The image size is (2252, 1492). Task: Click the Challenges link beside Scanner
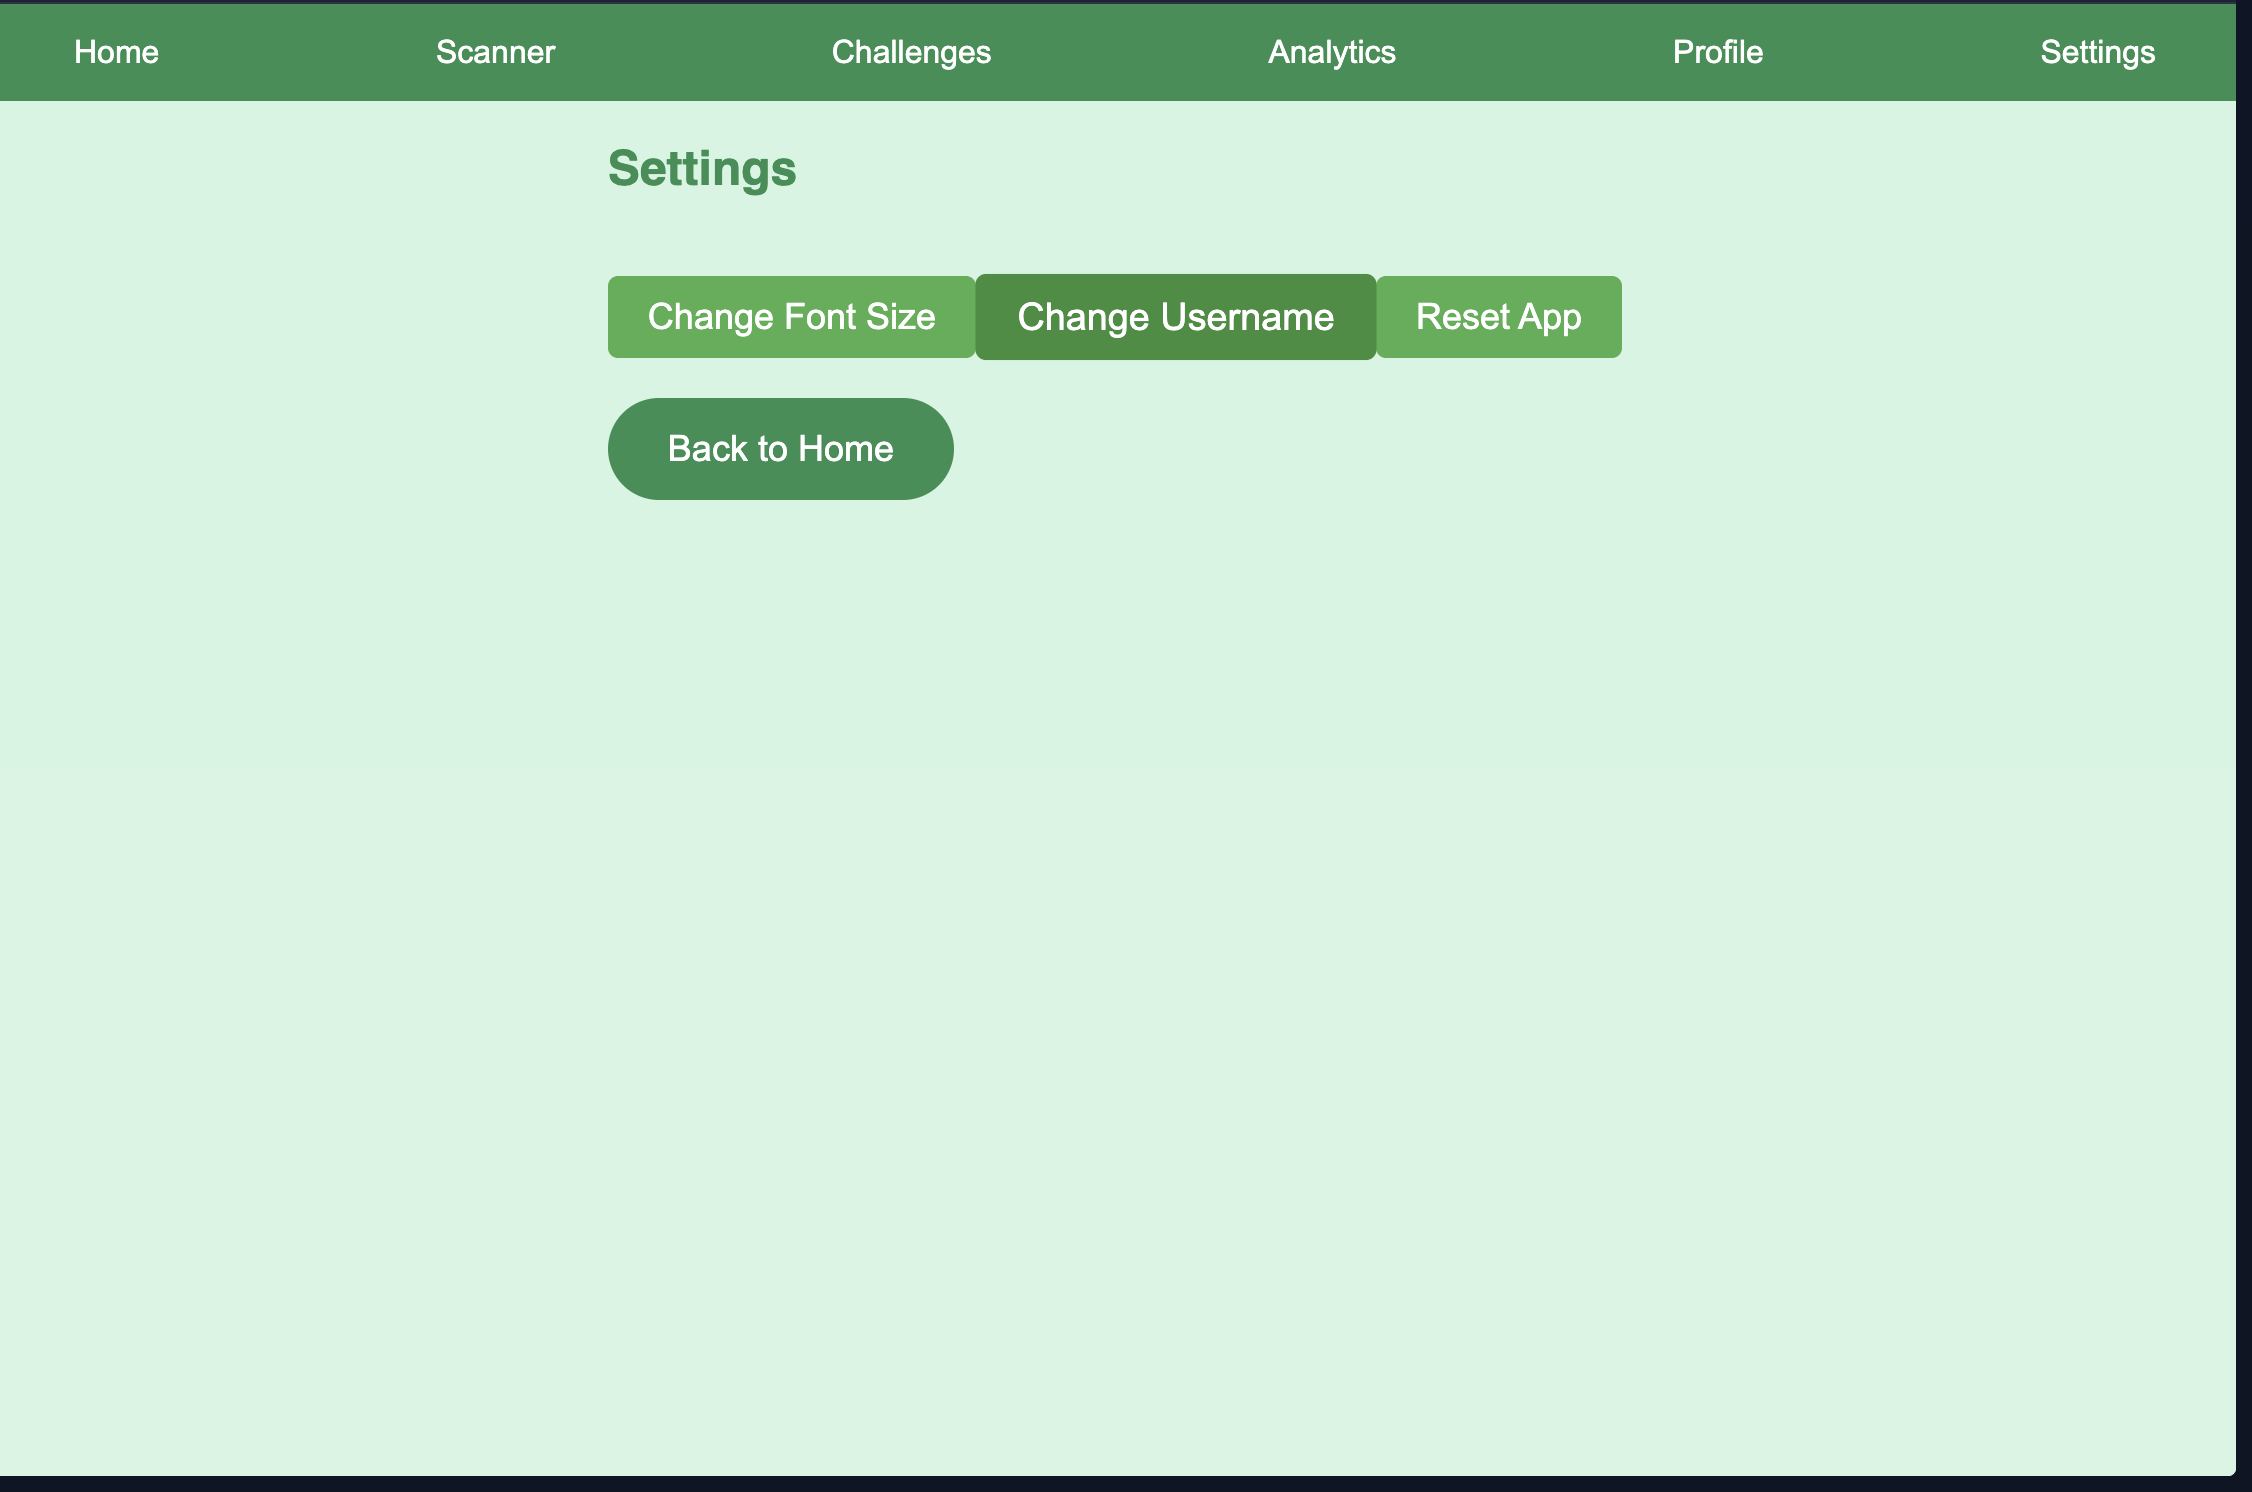click(x=911, y=52)
